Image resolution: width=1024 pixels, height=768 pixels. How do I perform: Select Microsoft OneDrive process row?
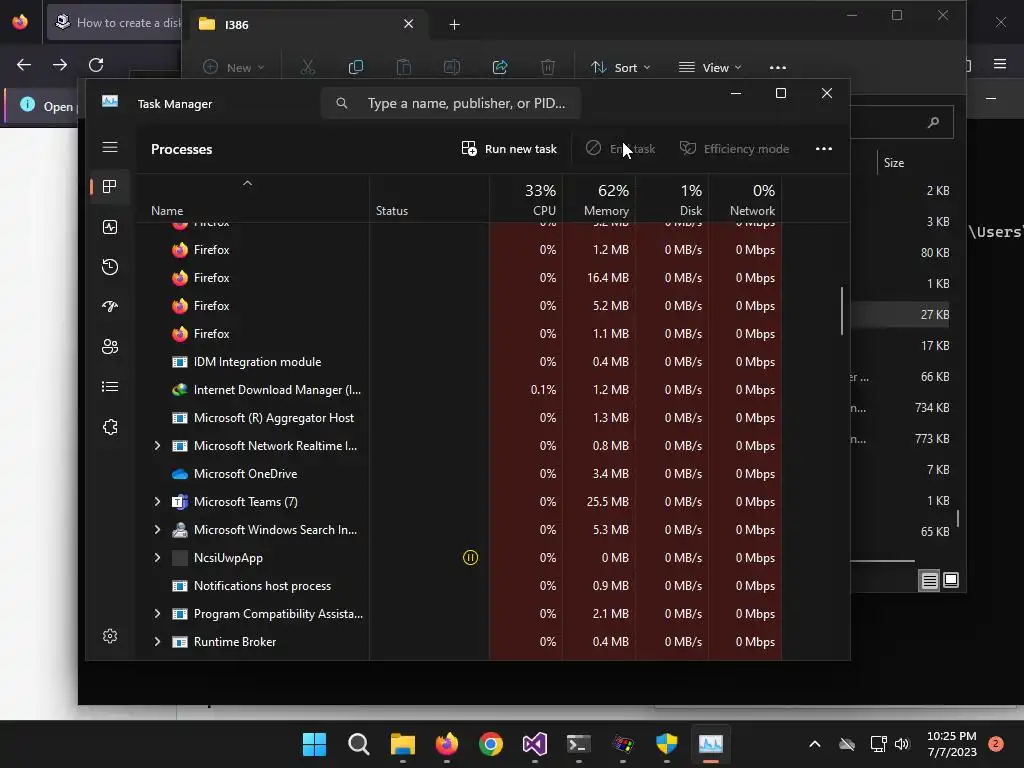coord(458,473)
